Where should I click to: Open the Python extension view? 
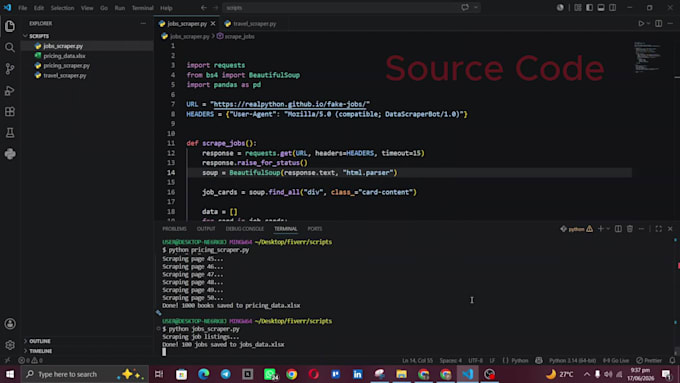pos(10,154)
